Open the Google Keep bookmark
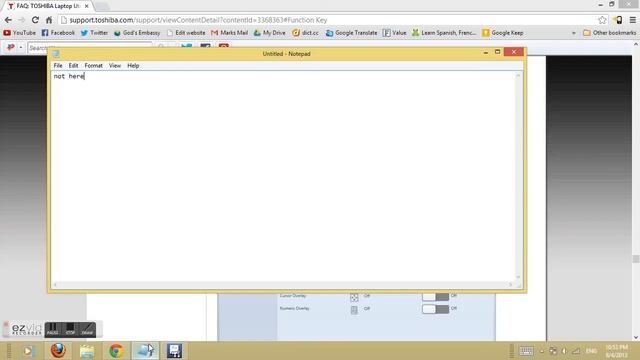 pyautogui.click(x=502, y=33)
